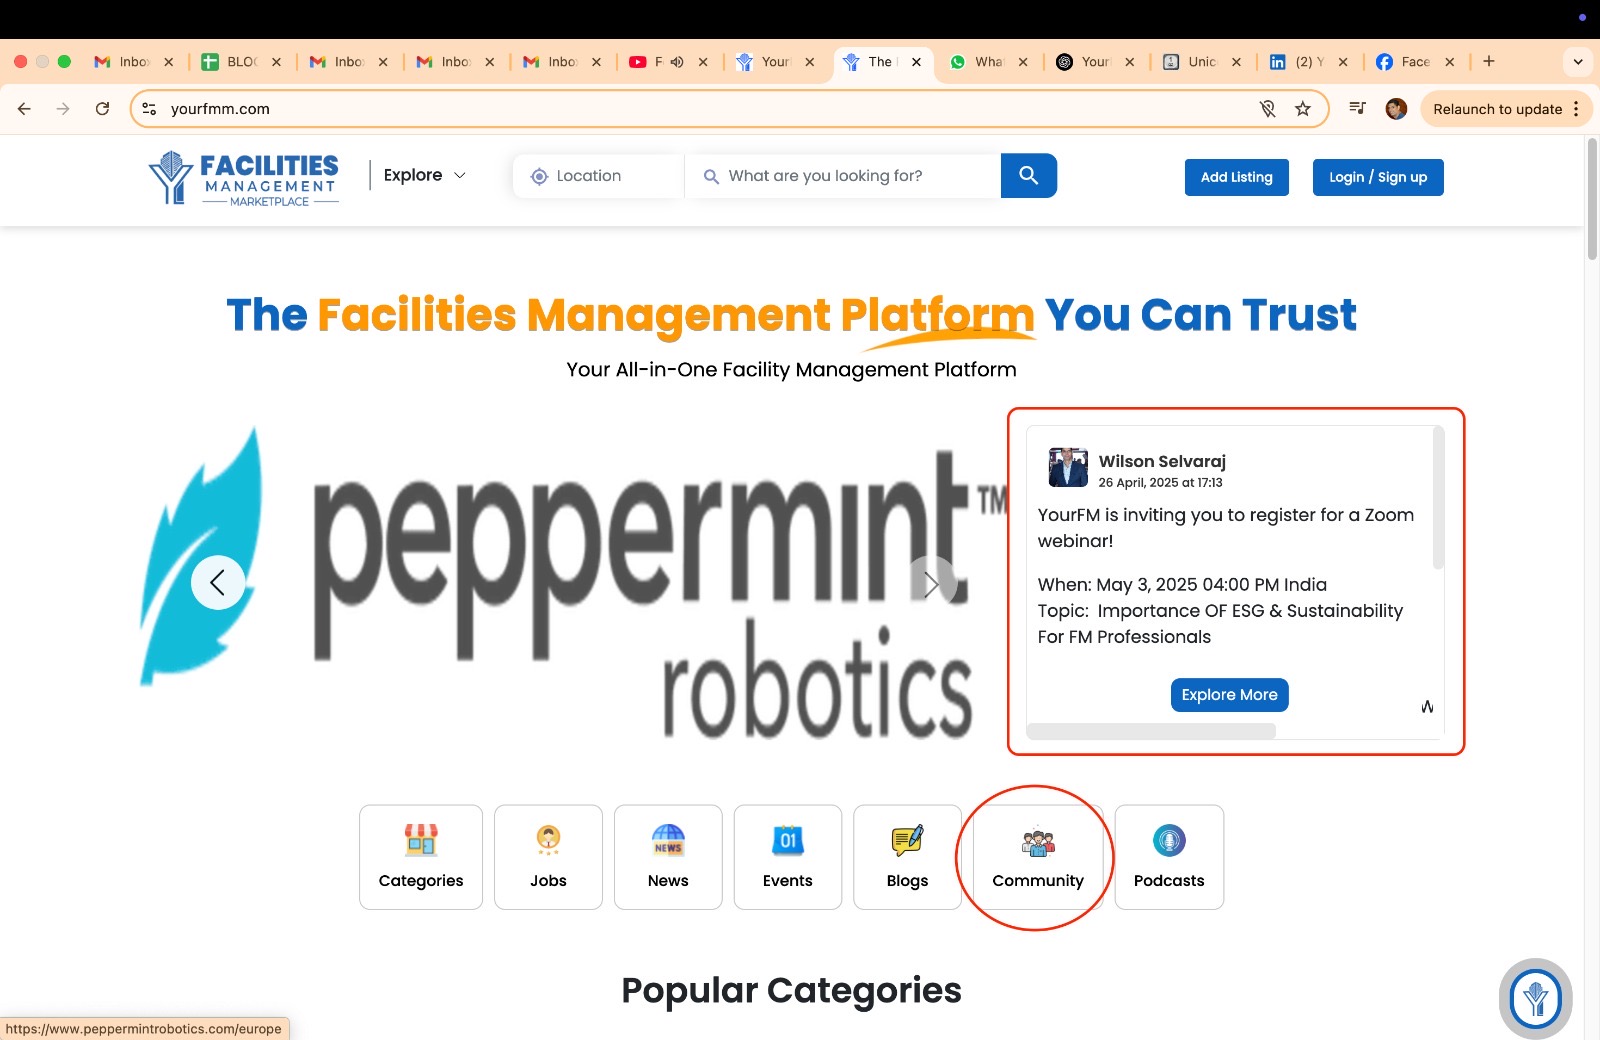Open the Community people tile
Image resolution: width=1600 pixels, height=1040 pixels.
[1038, 857]
